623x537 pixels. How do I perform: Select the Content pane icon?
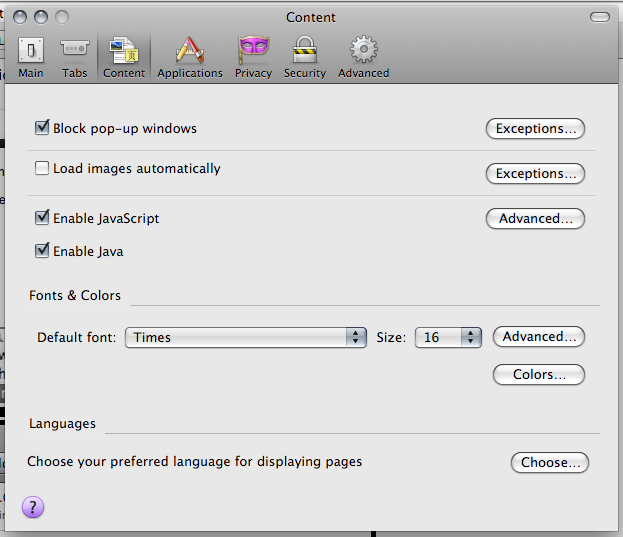click(x=124, y=50)
